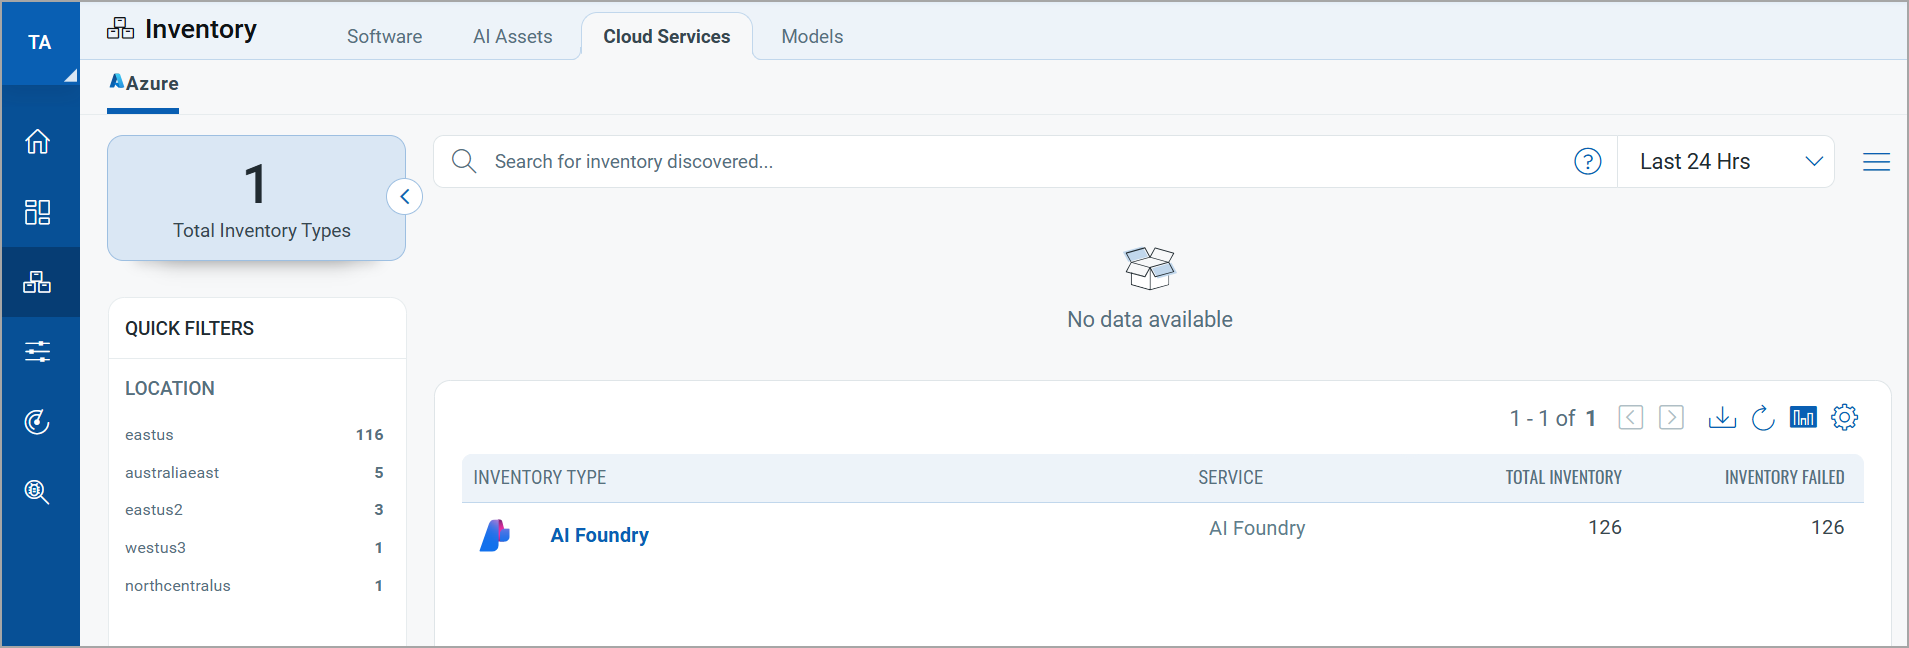Open search help question mark icon
The height and width of the screenshot is (648, 1909).
[1588, 161]
